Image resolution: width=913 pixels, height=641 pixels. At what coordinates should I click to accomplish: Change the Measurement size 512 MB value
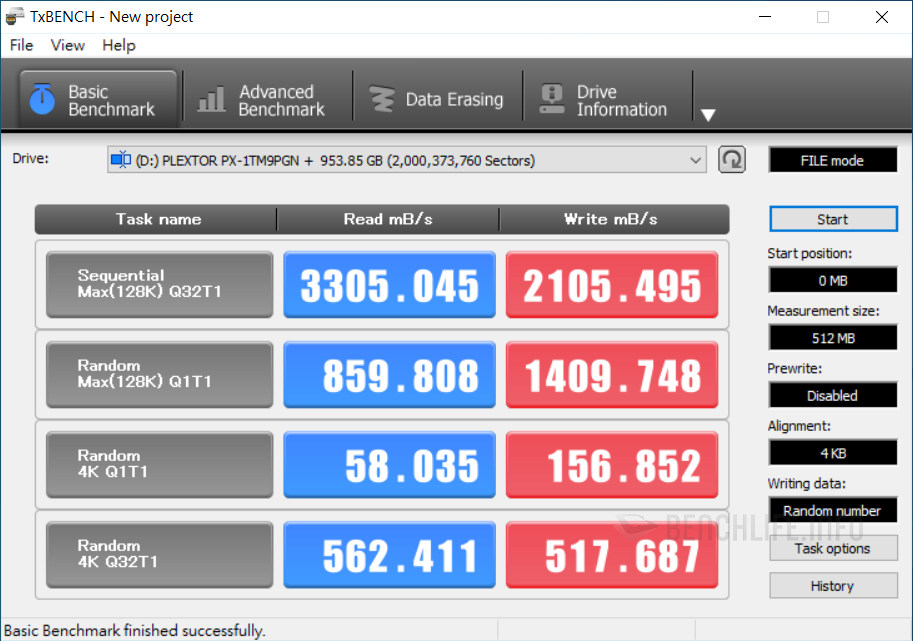[x=832, y=338]
